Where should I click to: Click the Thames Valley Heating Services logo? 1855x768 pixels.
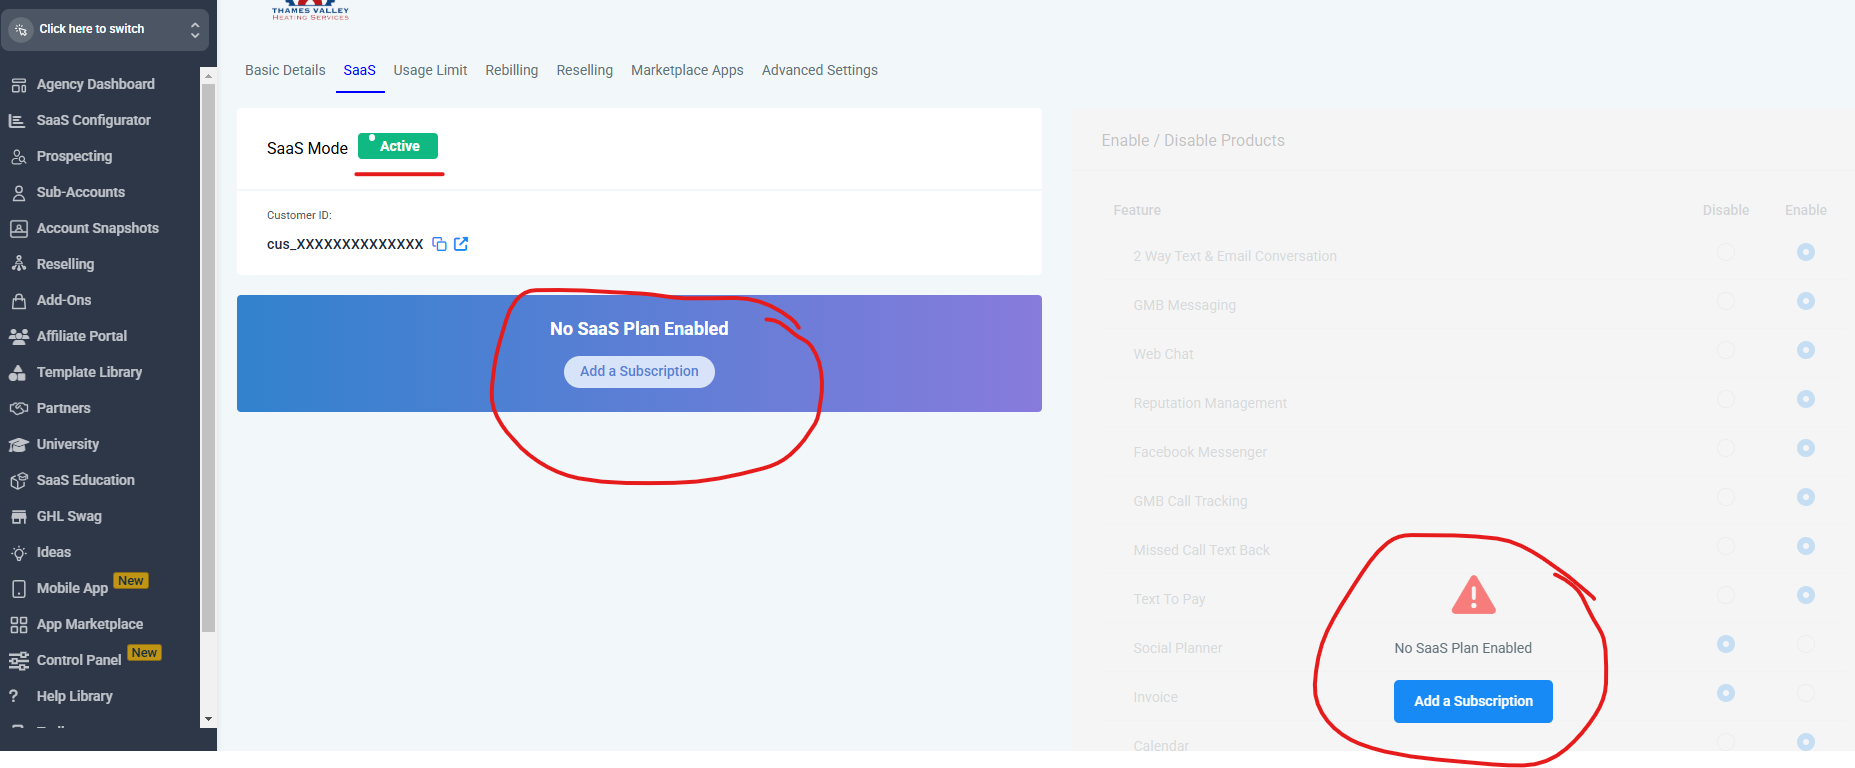coord(311,10)
